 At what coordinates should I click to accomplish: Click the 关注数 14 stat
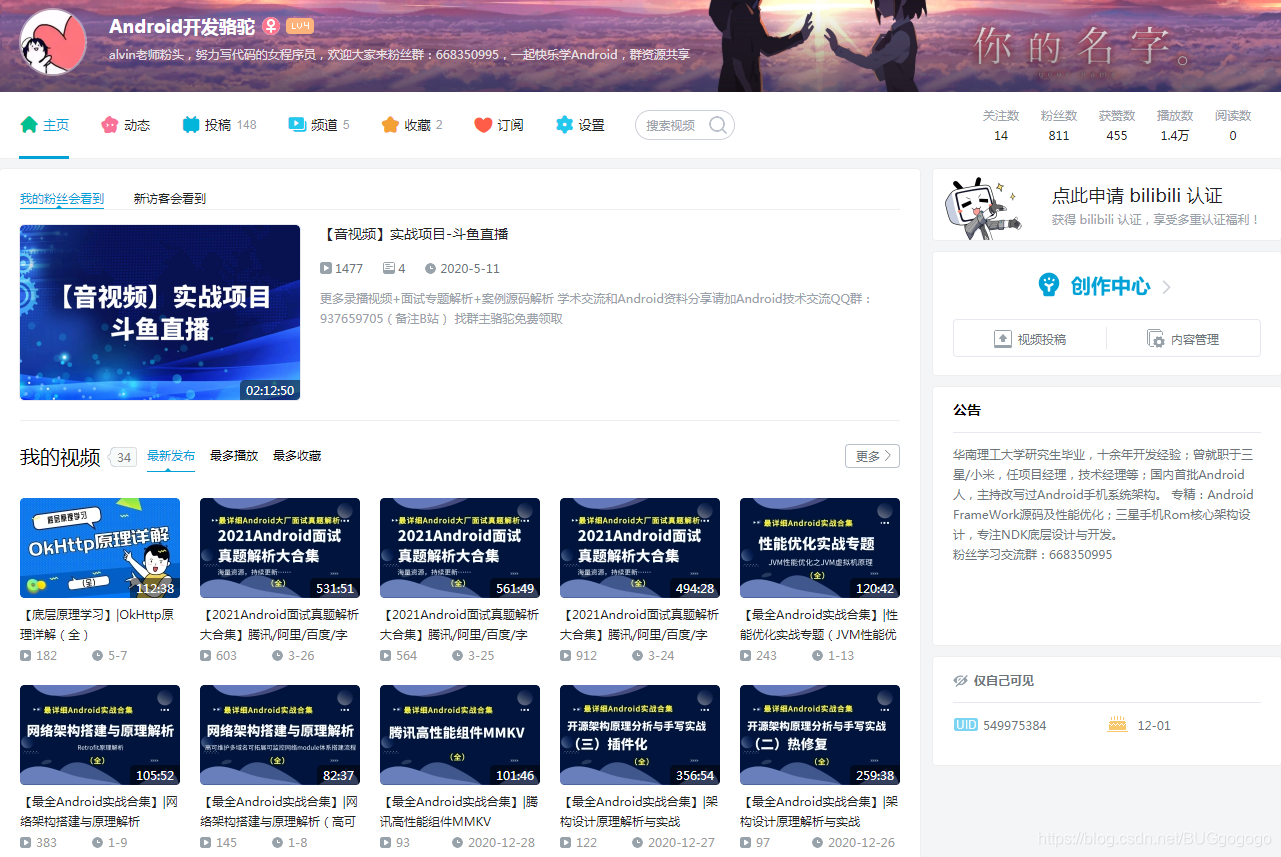click(x=1001, y=126)
